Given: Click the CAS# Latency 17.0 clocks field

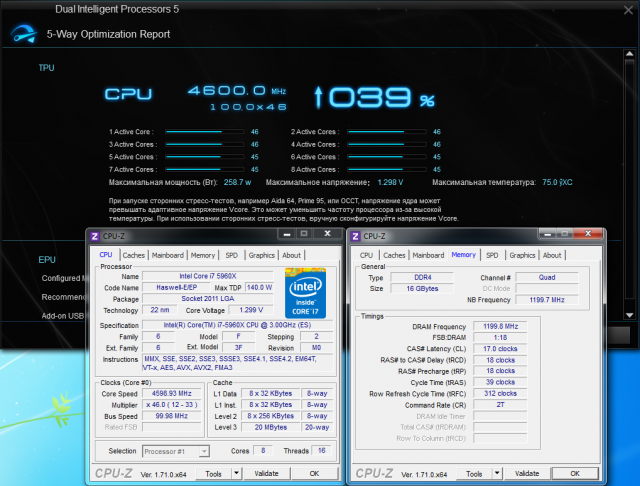Looking at the screenshot, I should coord(500,349).
